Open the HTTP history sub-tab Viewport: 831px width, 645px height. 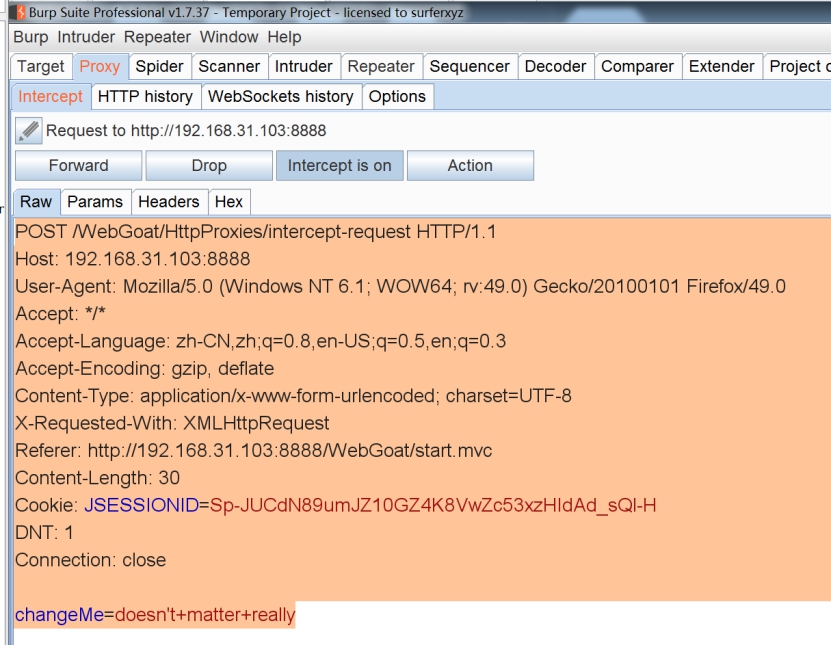(145, 96)
